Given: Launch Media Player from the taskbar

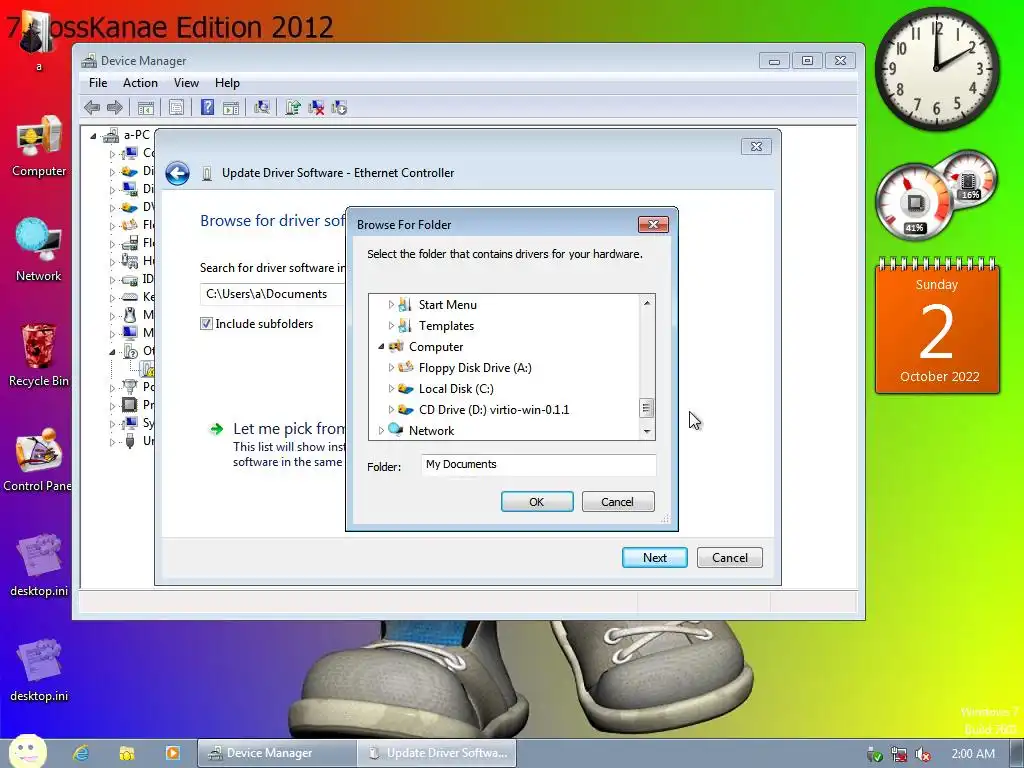Looking at the screenshot, I should tap(172, 753).
